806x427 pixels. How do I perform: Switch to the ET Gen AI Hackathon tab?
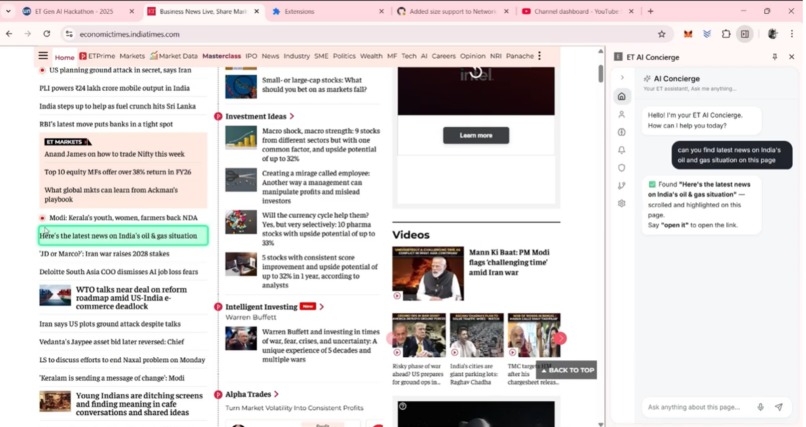point(75,11)
